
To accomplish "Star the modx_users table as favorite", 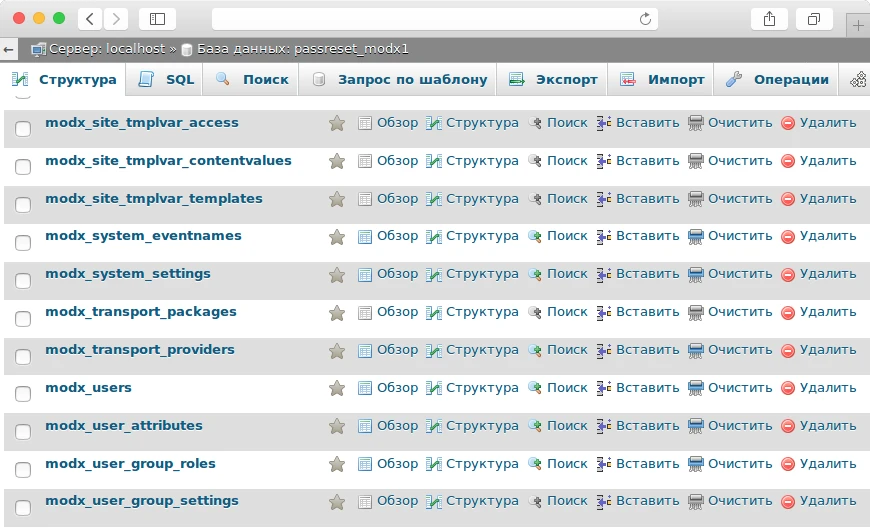I will 337,388.
